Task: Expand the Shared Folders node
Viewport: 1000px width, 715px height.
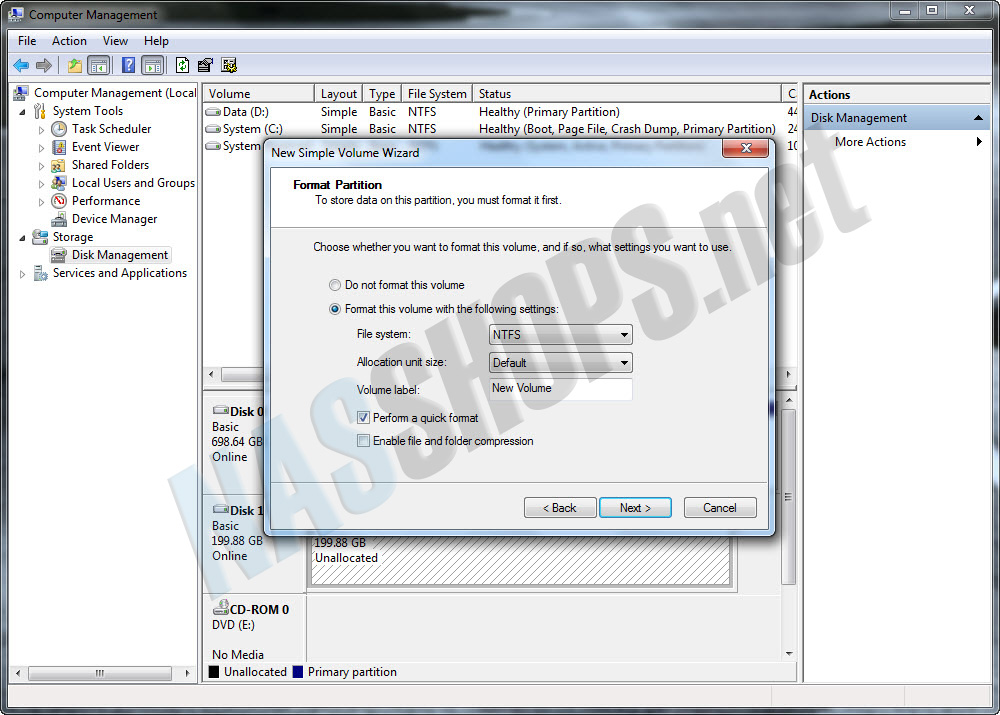Action: (41, 166)
